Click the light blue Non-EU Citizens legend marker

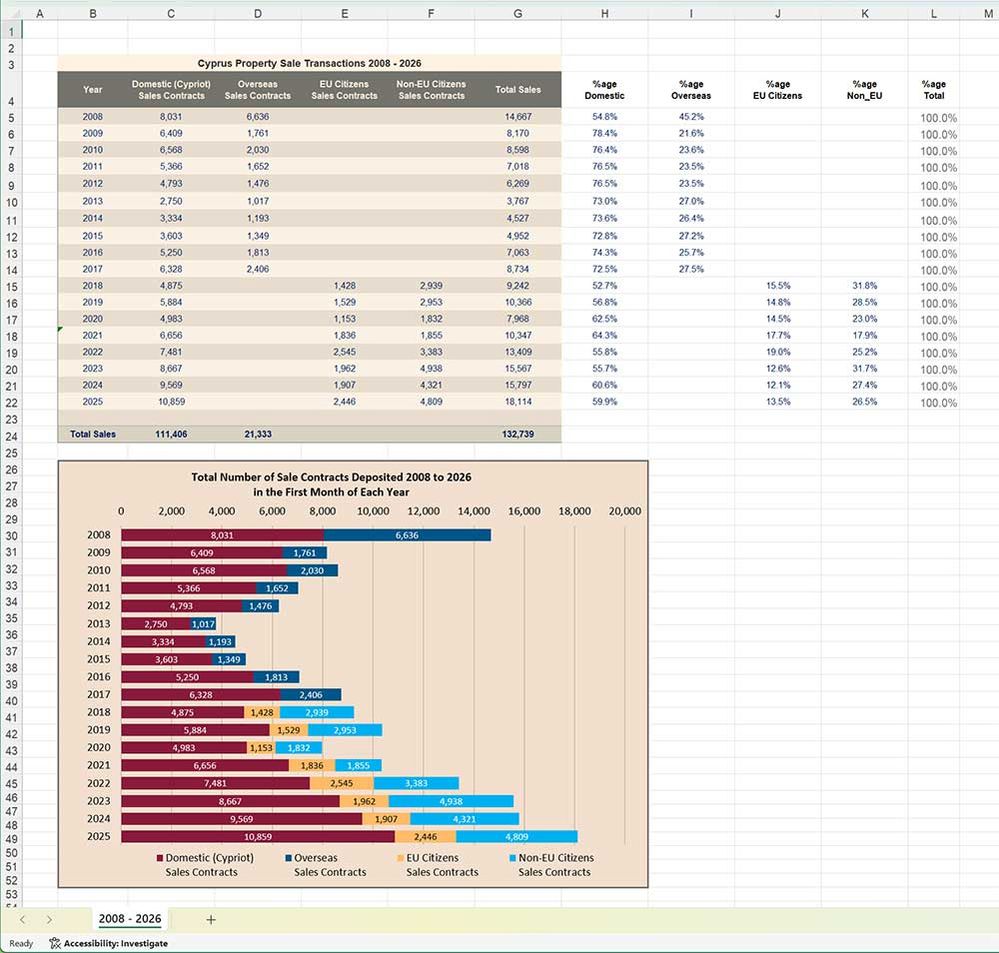(x=512, y=858)
